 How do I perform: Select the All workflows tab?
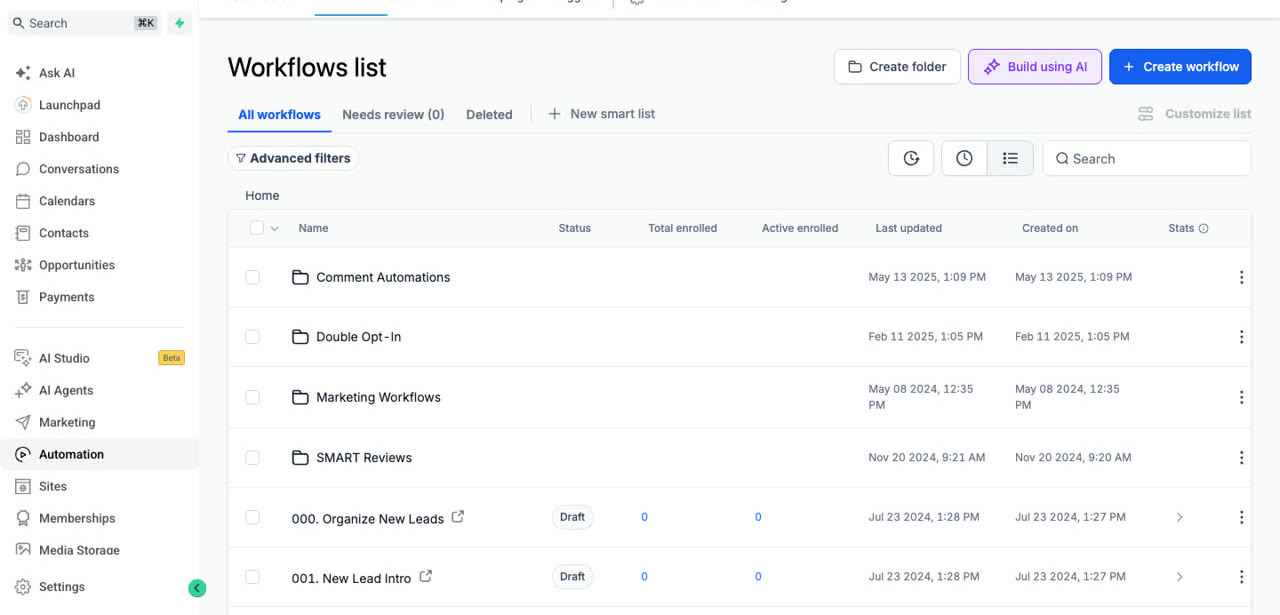tap(279, 114)
